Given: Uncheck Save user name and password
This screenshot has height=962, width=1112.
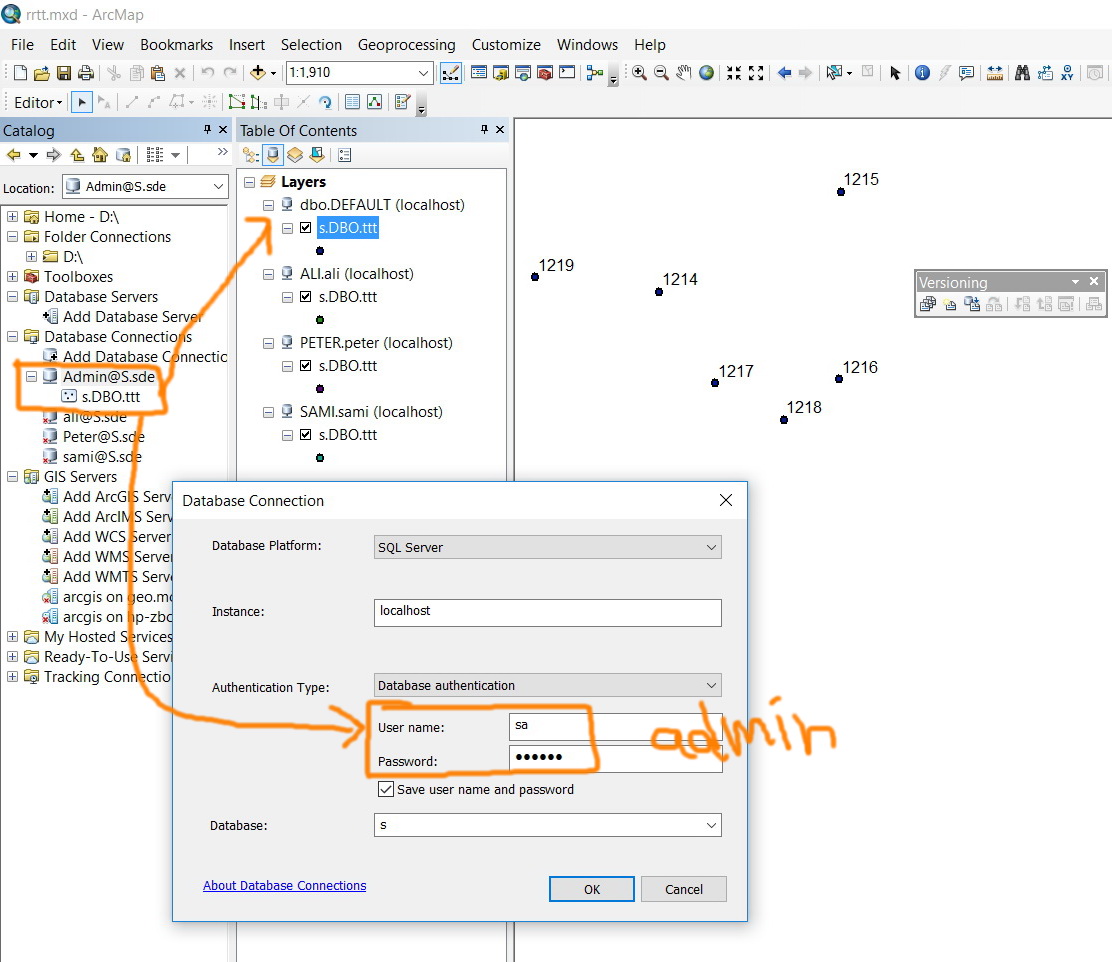Looking at the screenshot, I should [386, 789].
